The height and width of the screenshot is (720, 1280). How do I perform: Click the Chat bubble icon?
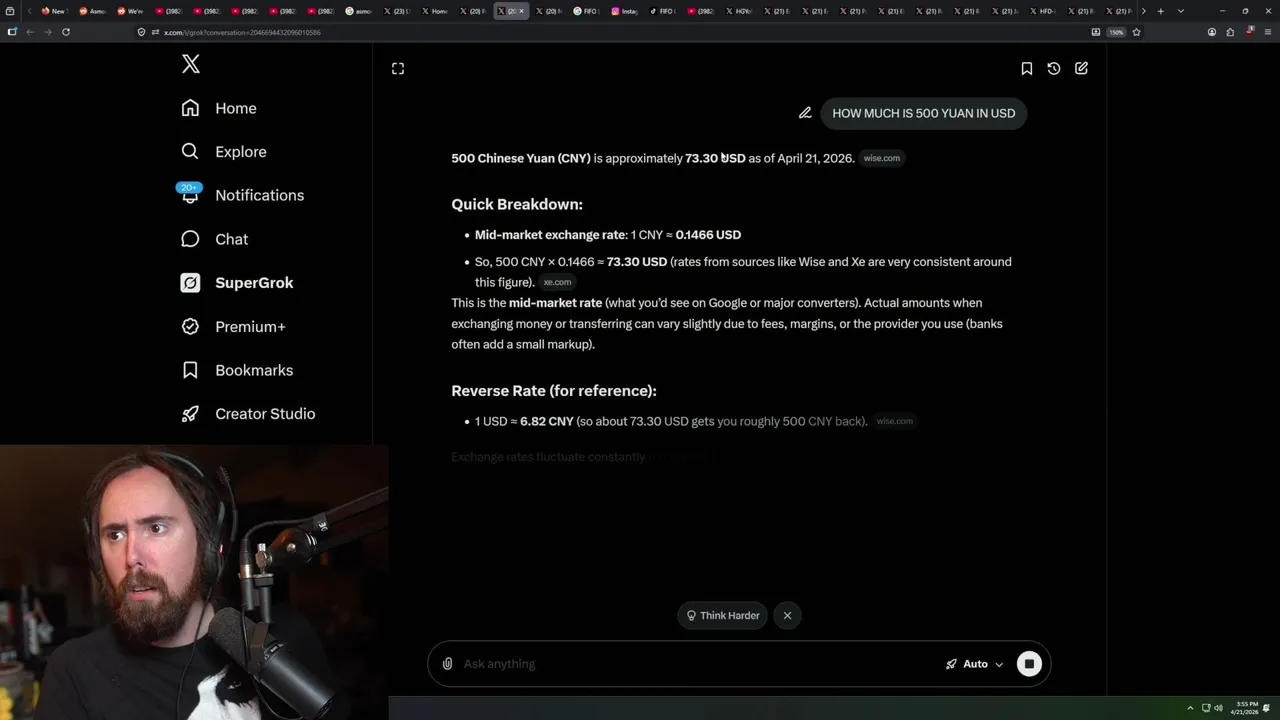pyautogui.click(x=190, y=239)
